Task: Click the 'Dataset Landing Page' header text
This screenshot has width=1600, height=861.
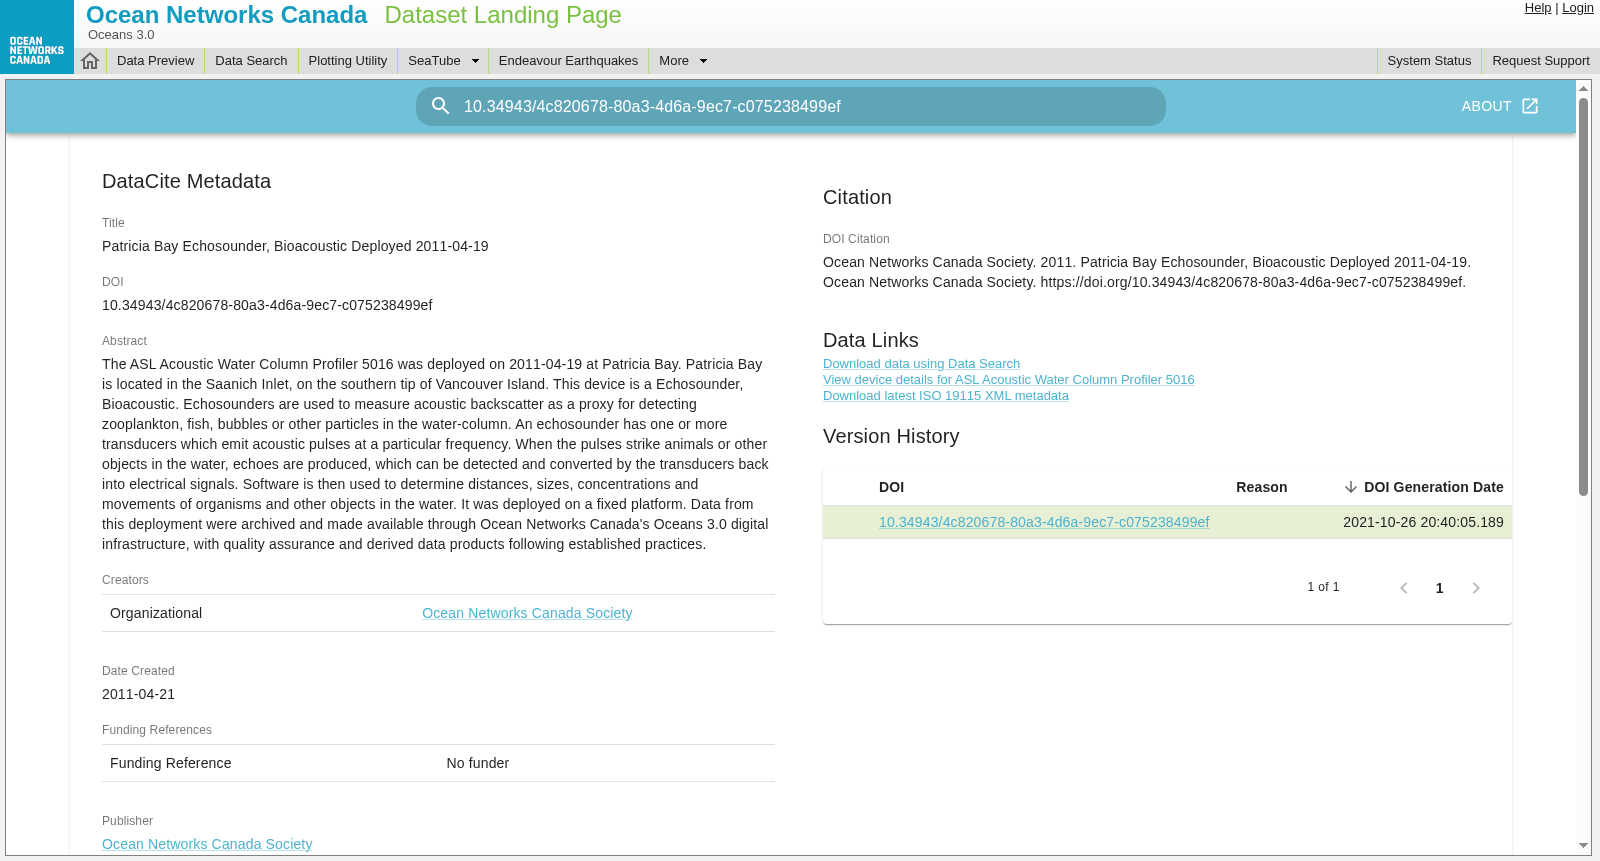Action: point(503,15)
